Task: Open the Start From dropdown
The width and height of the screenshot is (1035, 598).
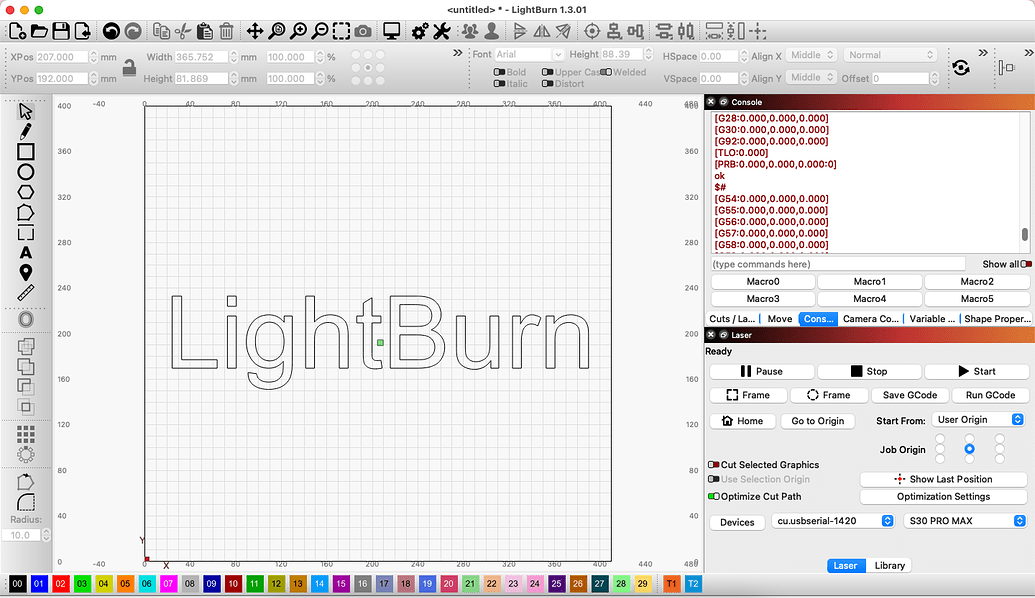Action: click(978, 419)
